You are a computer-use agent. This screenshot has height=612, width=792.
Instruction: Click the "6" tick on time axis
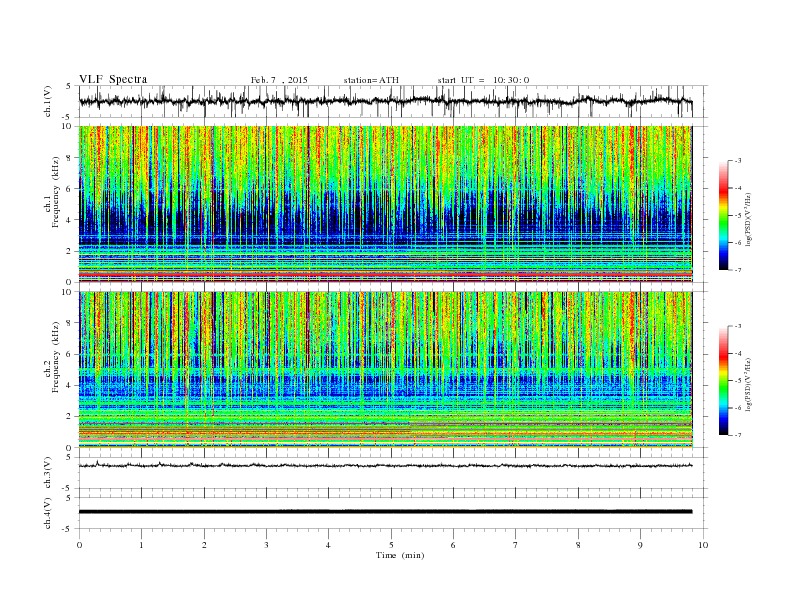453,545
